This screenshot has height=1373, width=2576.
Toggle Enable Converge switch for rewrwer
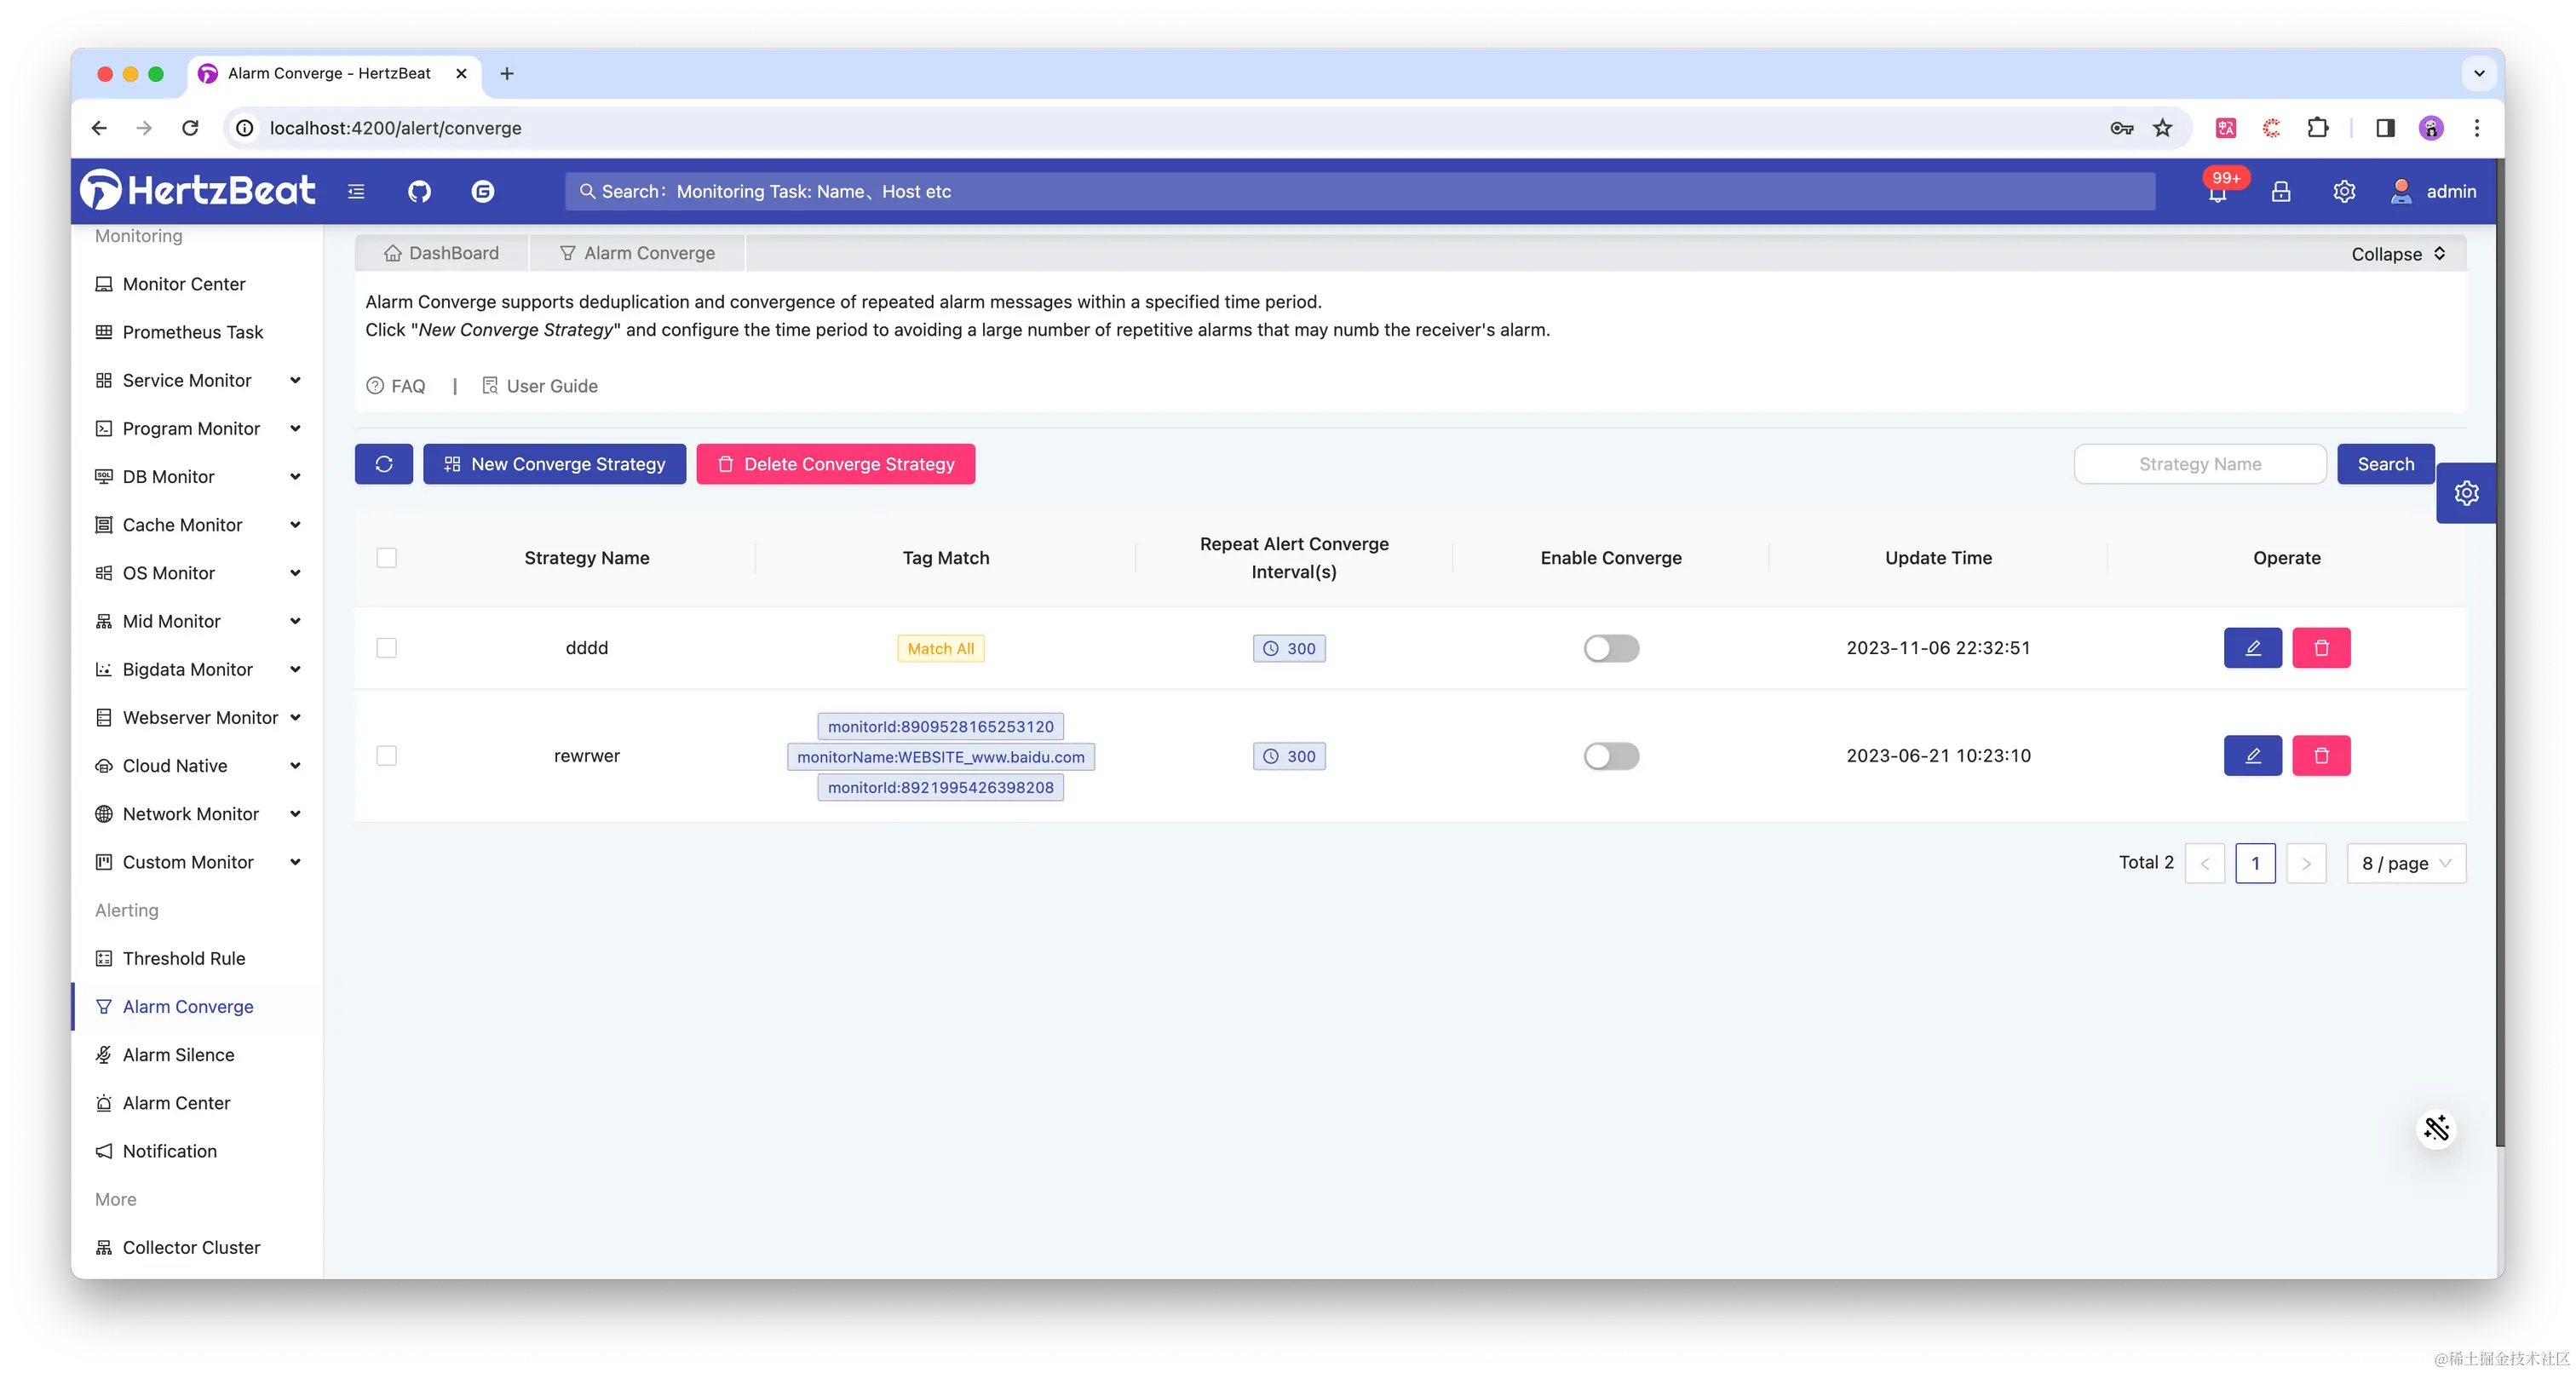pyautogui.click(x=1611, y=756)
